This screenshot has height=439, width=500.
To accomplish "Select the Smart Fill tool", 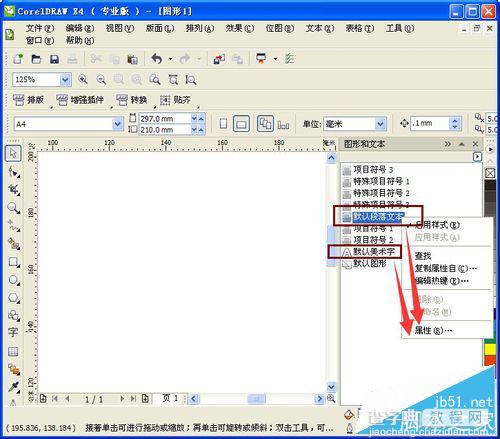I will click(14, 244).
